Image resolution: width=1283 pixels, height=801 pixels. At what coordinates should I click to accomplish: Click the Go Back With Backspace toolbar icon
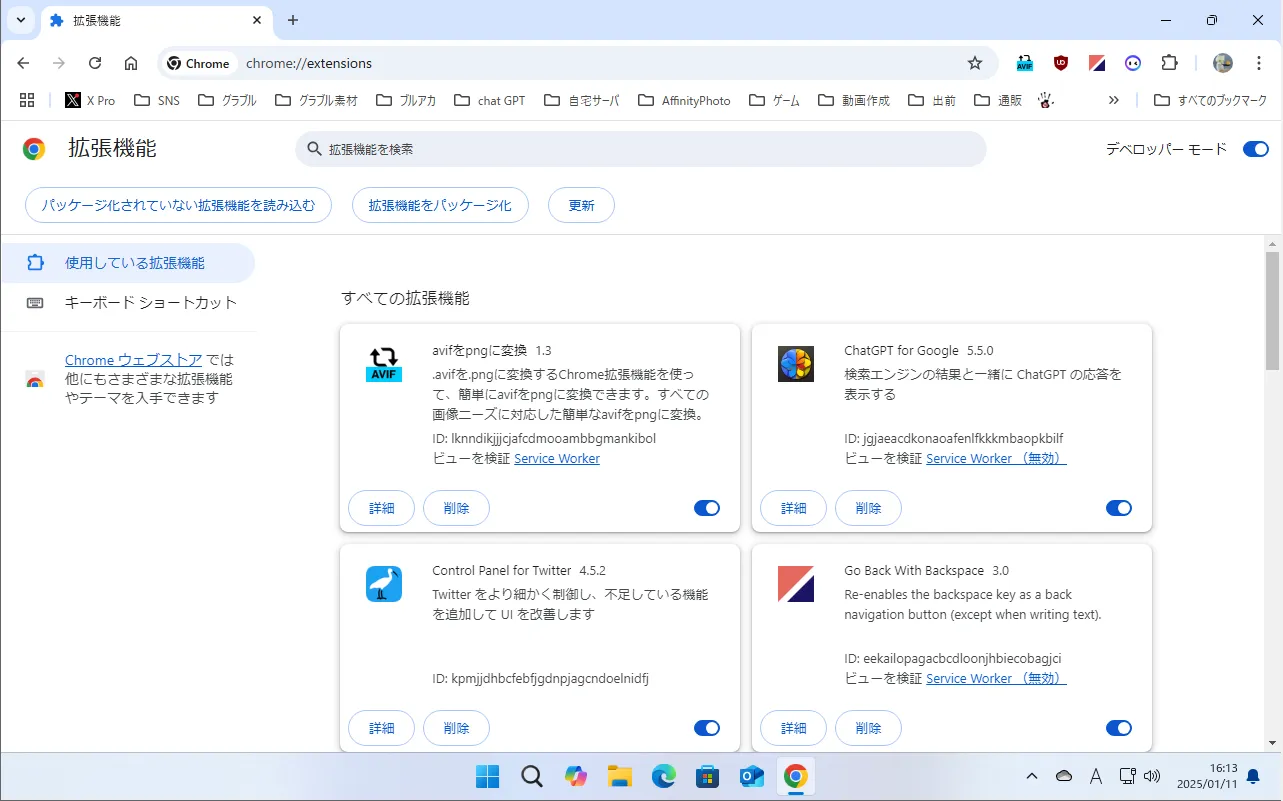point(1097,63)
